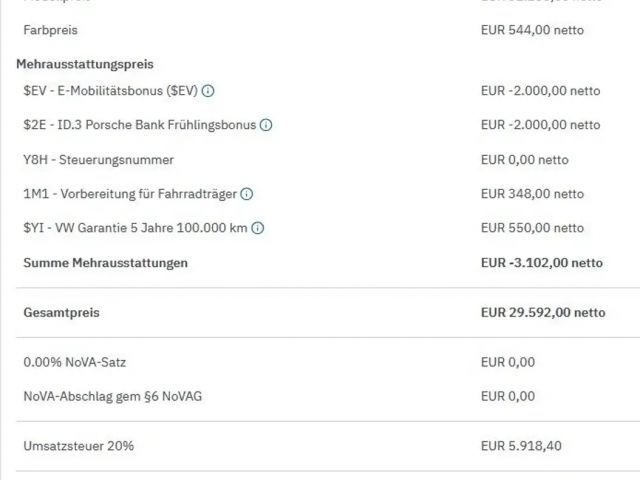Click the NoVA-Abschlag gem §6 NoVAG label

click(x=113, y=396)
